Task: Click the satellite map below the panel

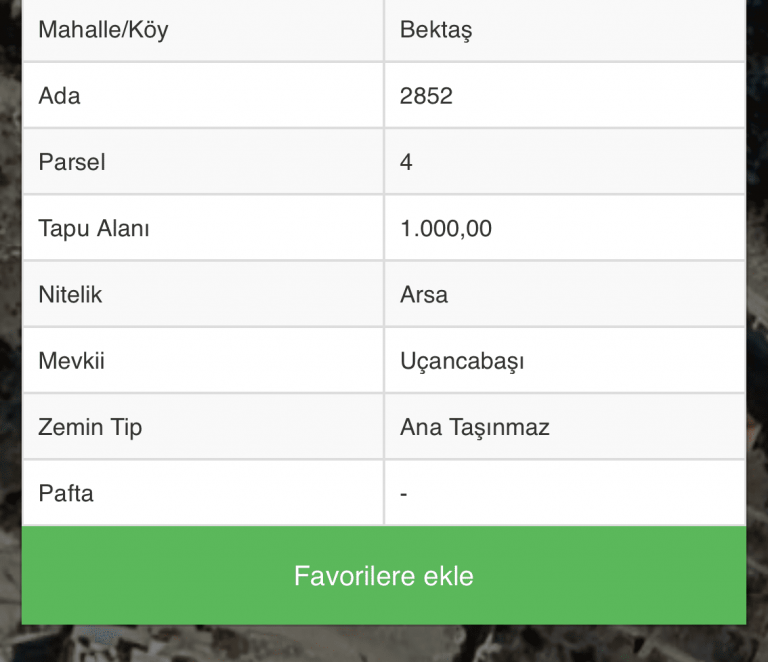Action: point(384,643)
